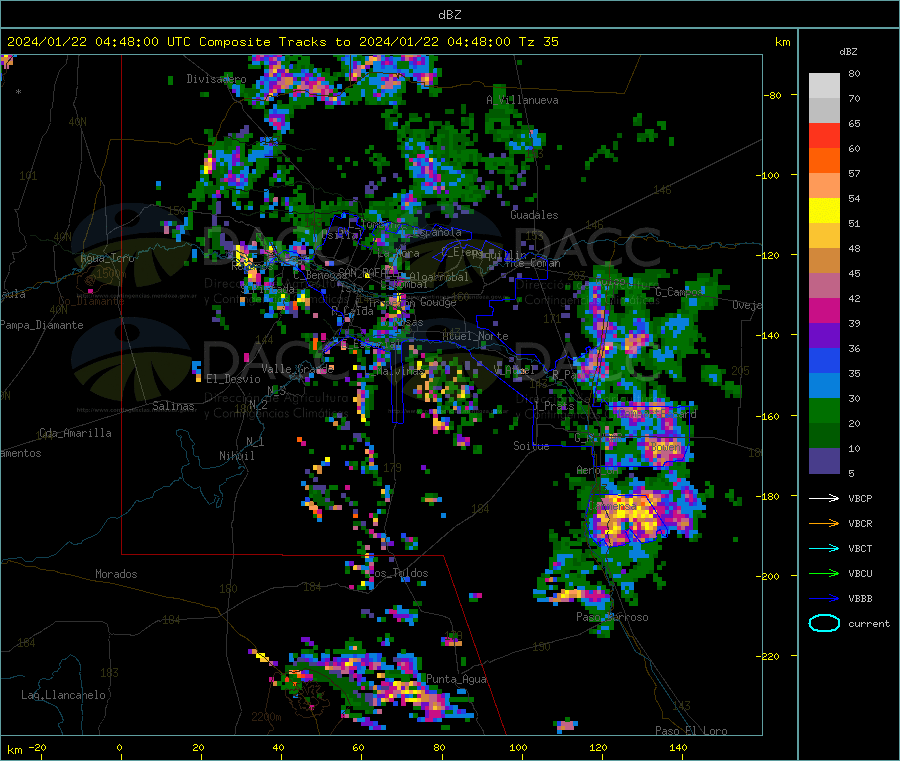Image resolution: width=900 pixels, height=761 pixels.
Task: Click the 'Atuel_Norte' map label
Action: click(x=475, y=336)
